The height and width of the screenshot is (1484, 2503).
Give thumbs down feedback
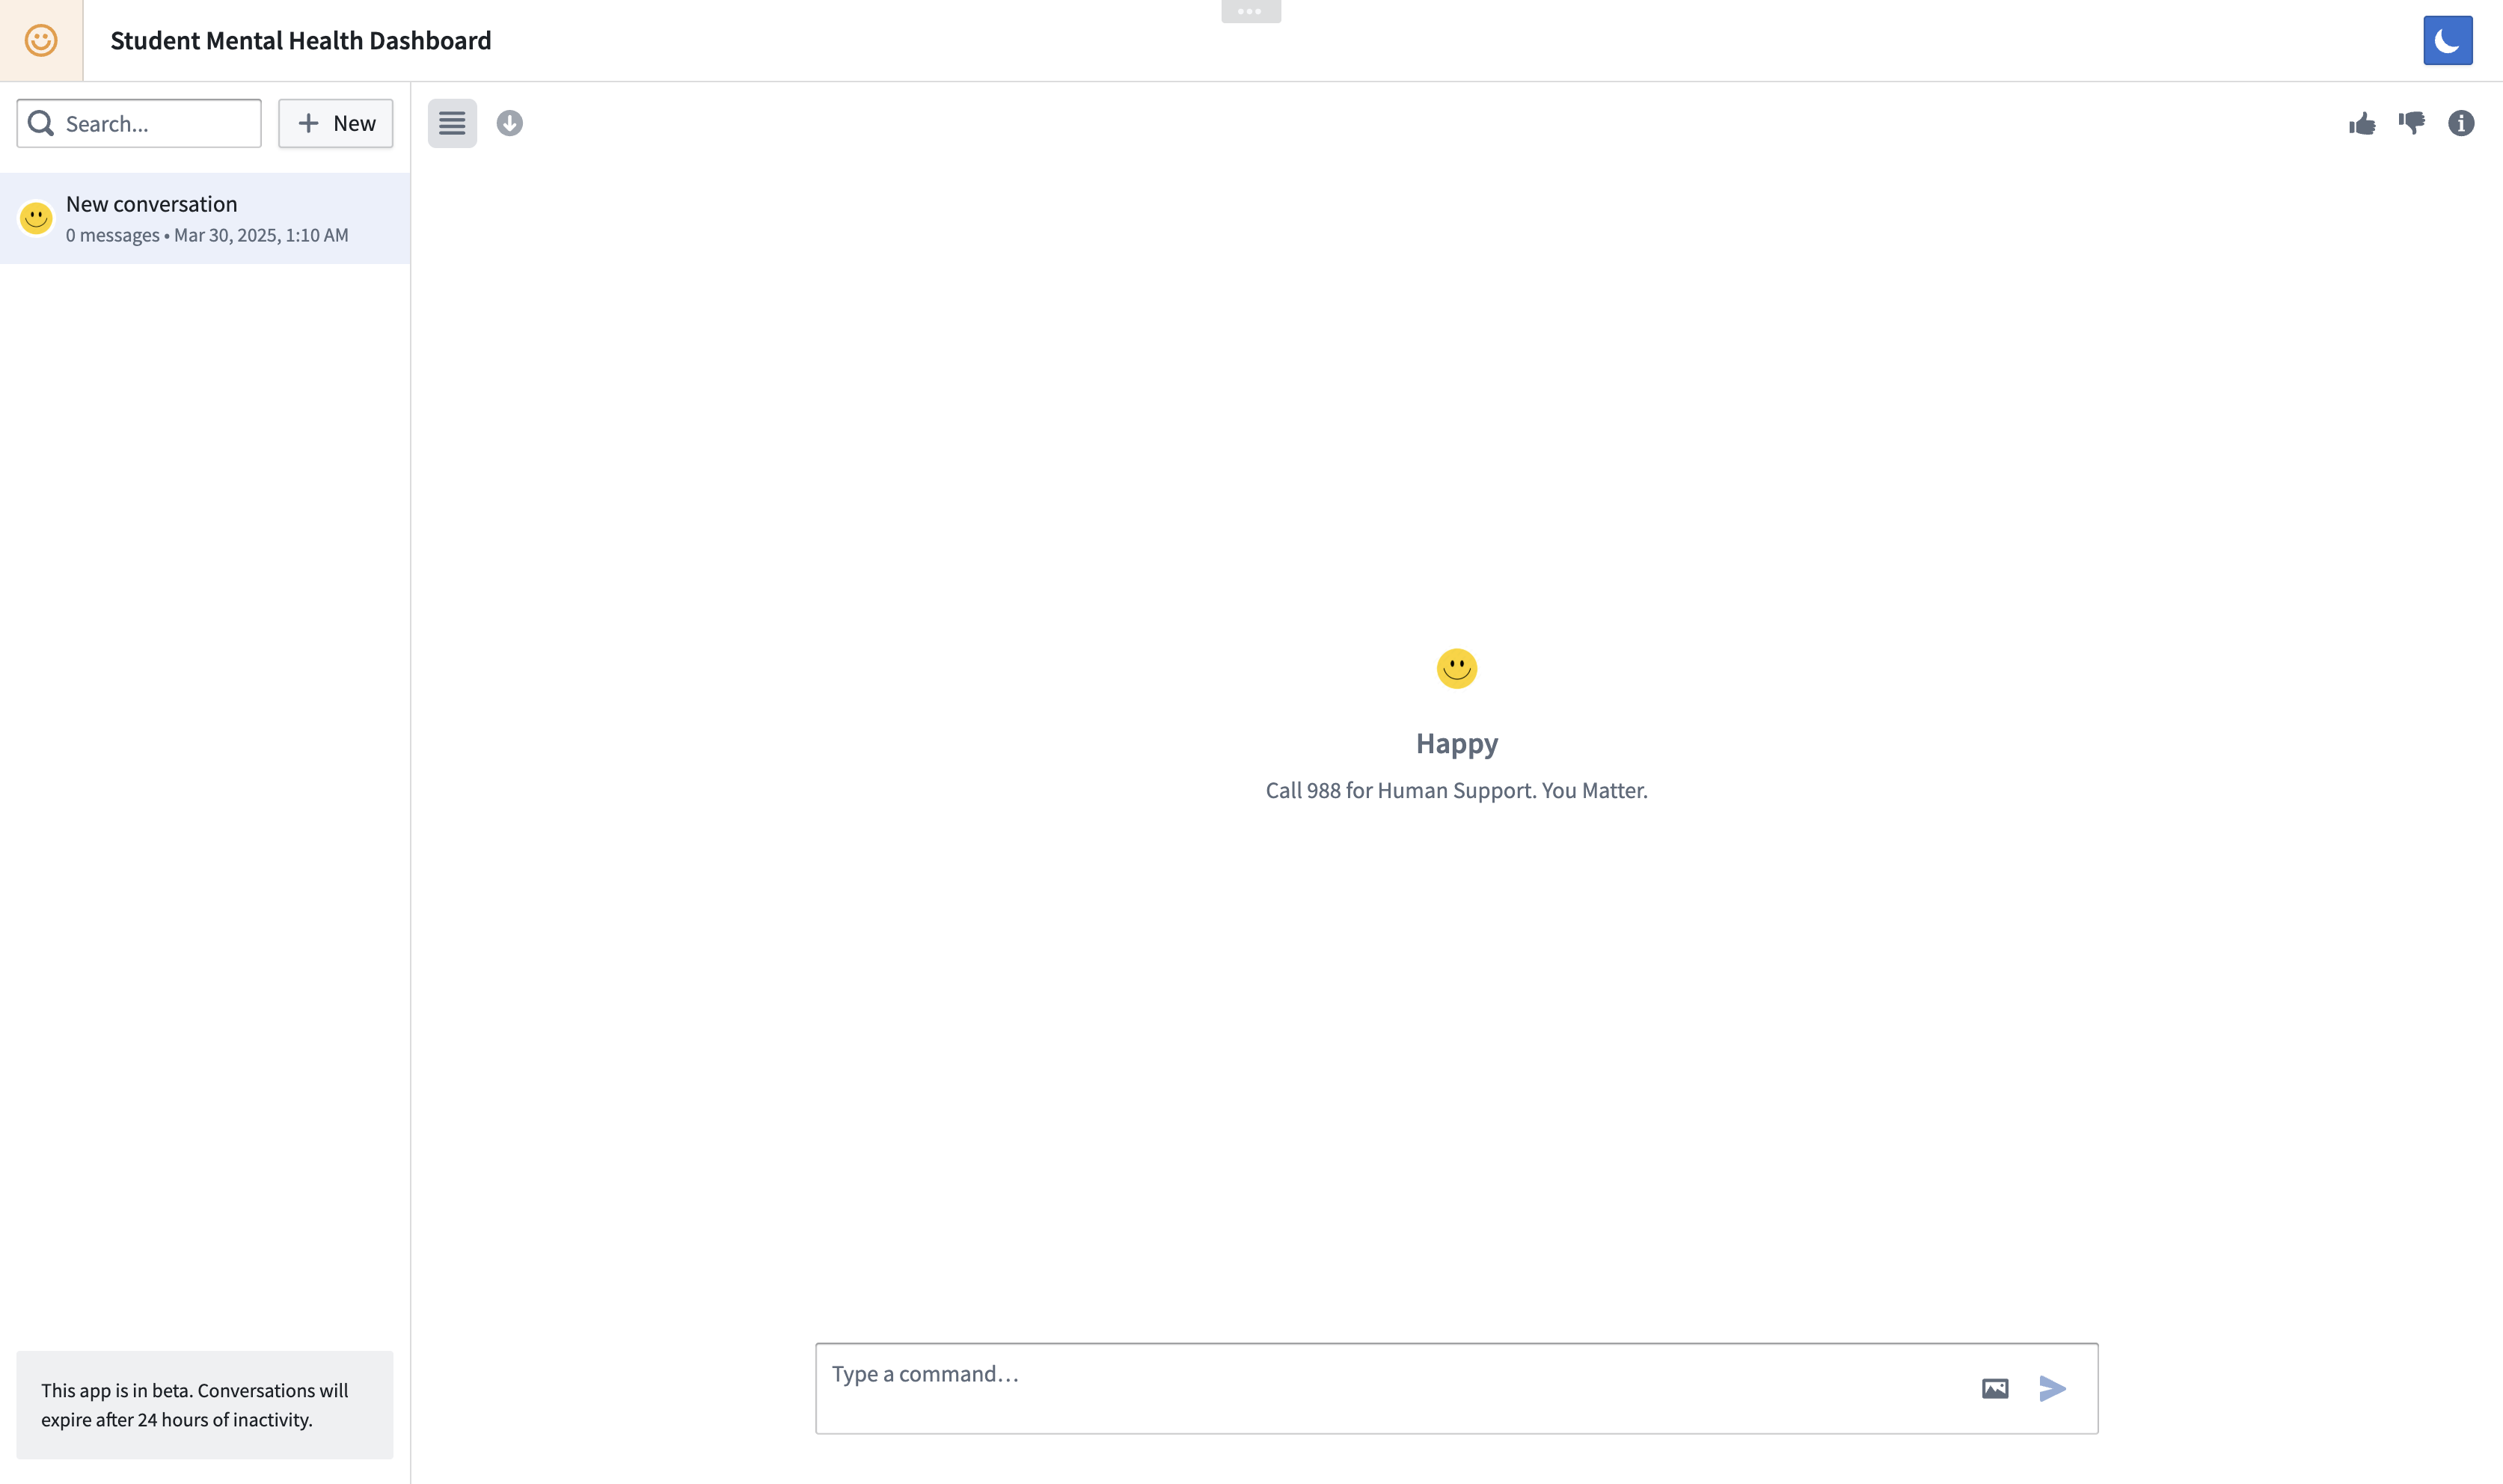click(x=2411, y=123)
